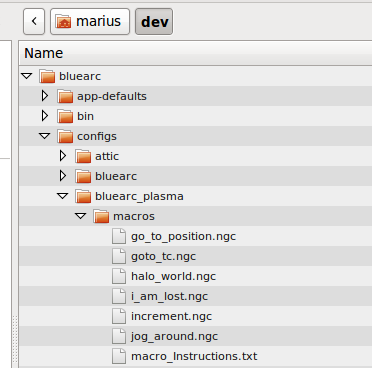
Task: Collapse the macros folder
Action: click(81, 216)
